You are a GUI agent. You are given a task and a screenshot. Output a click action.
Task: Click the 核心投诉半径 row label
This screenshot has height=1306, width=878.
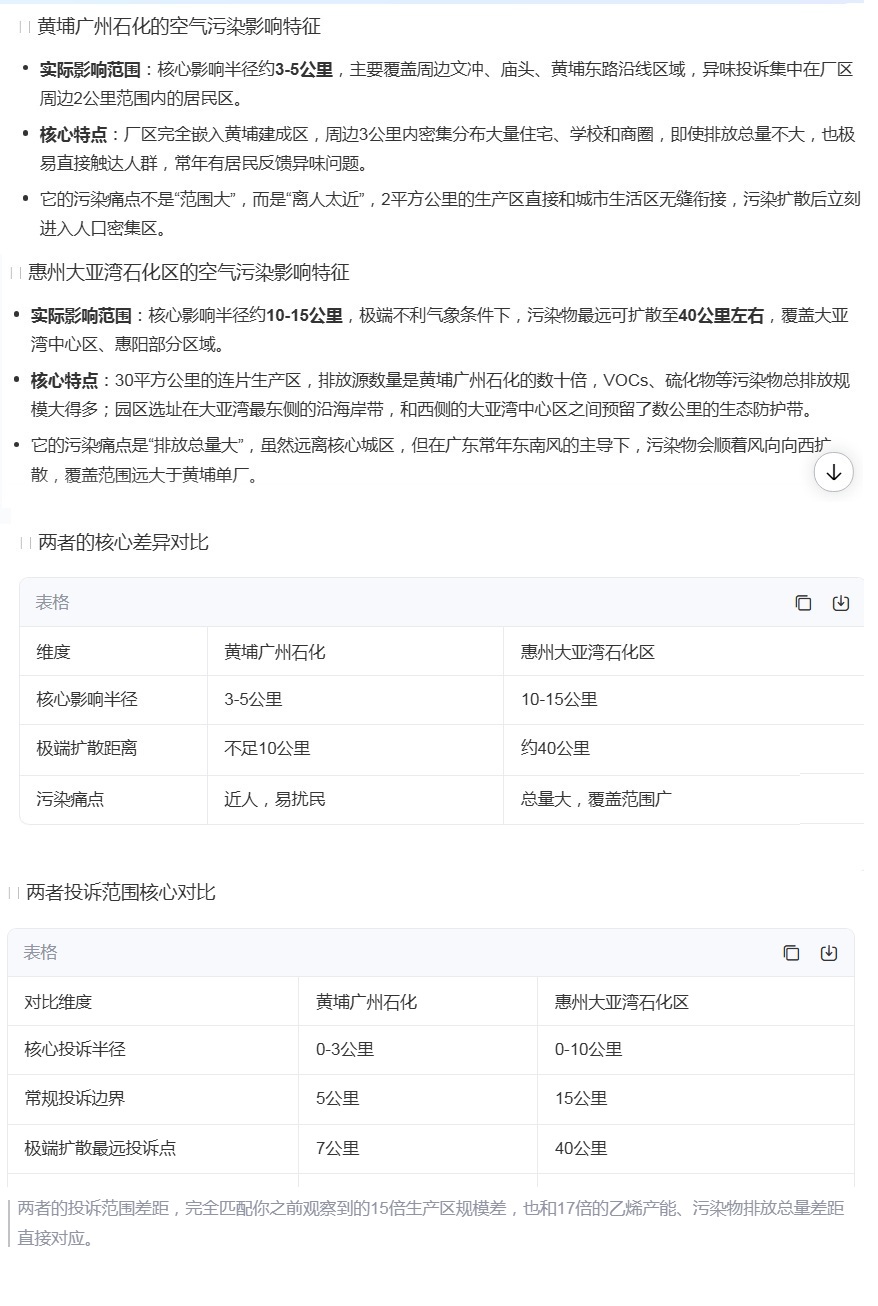(75, 1050)
